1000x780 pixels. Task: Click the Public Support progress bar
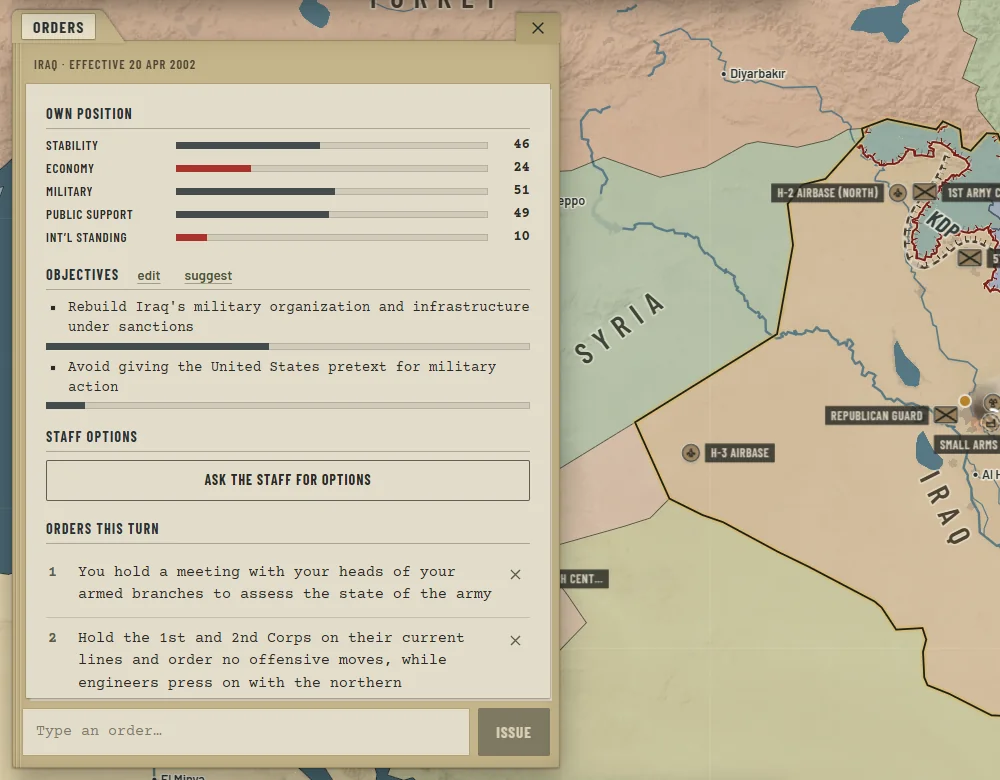(x=332, y=214)
